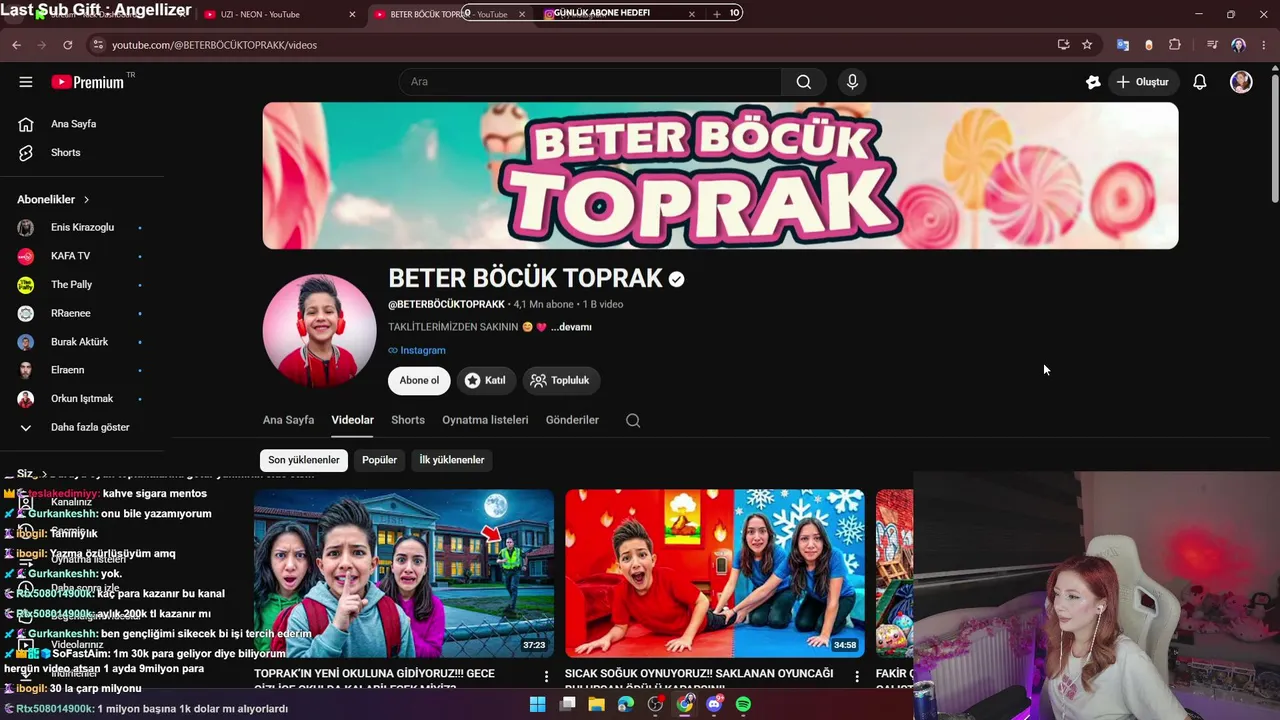The width and height of the screenshot is (1280, 720).
Task: Open the Chrome three-dot menu
Action: pos(1265,45)
